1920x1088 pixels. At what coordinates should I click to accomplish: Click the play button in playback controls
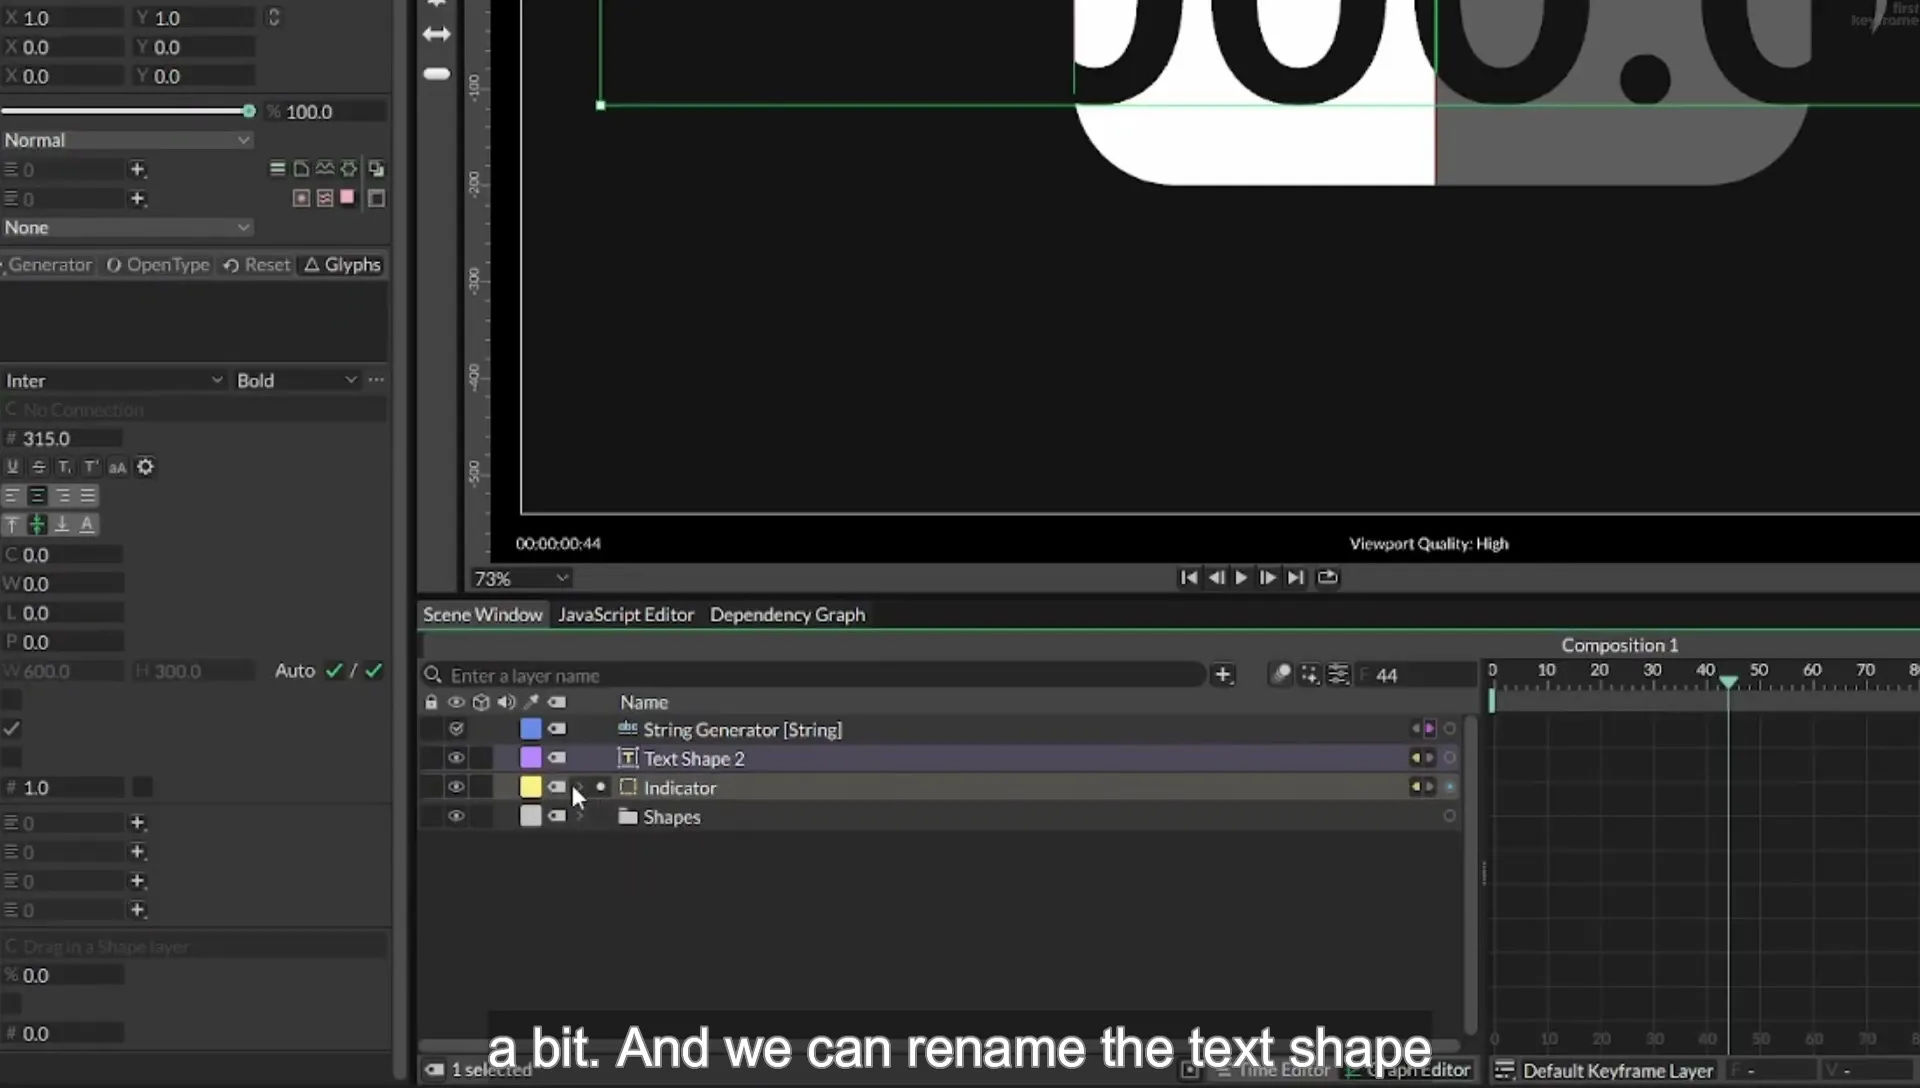[x=1241, y=577]
